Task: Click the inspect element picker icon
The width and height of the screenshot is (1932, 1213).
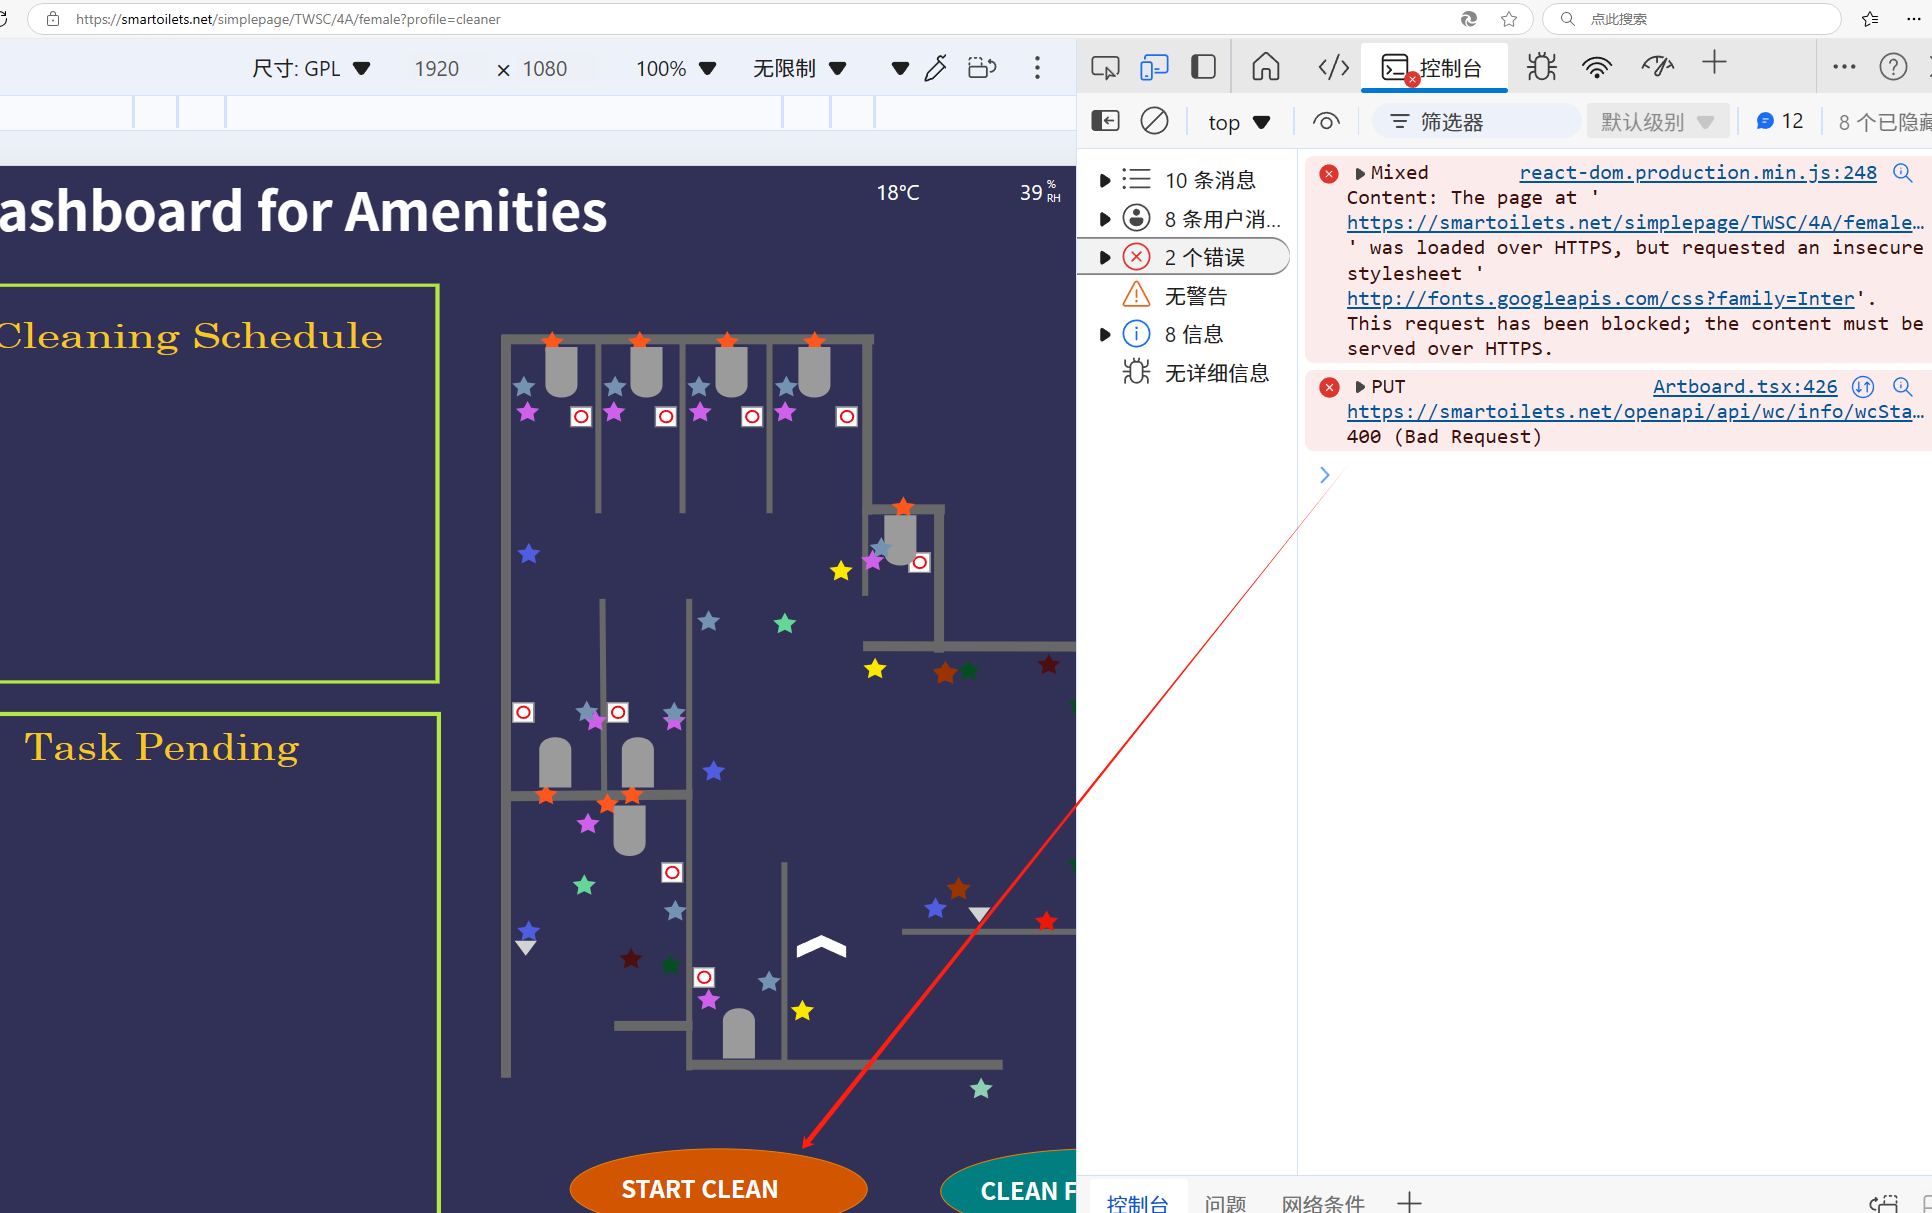Action: point(1105,67)
